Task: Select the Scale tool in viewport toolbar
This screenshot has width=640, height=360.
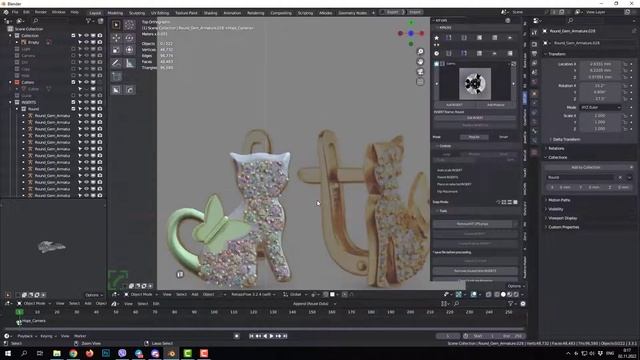Action: pos(116,50)
